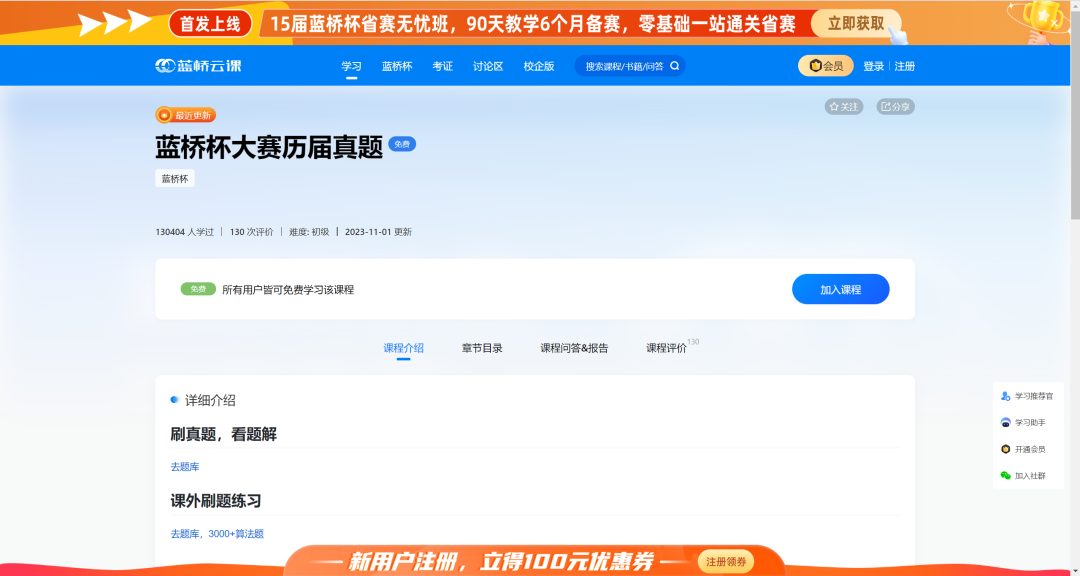Click the 130404 人学过 text
Image resolution: width=1080 pixels, height=576 pixels.
pos(185,232)
